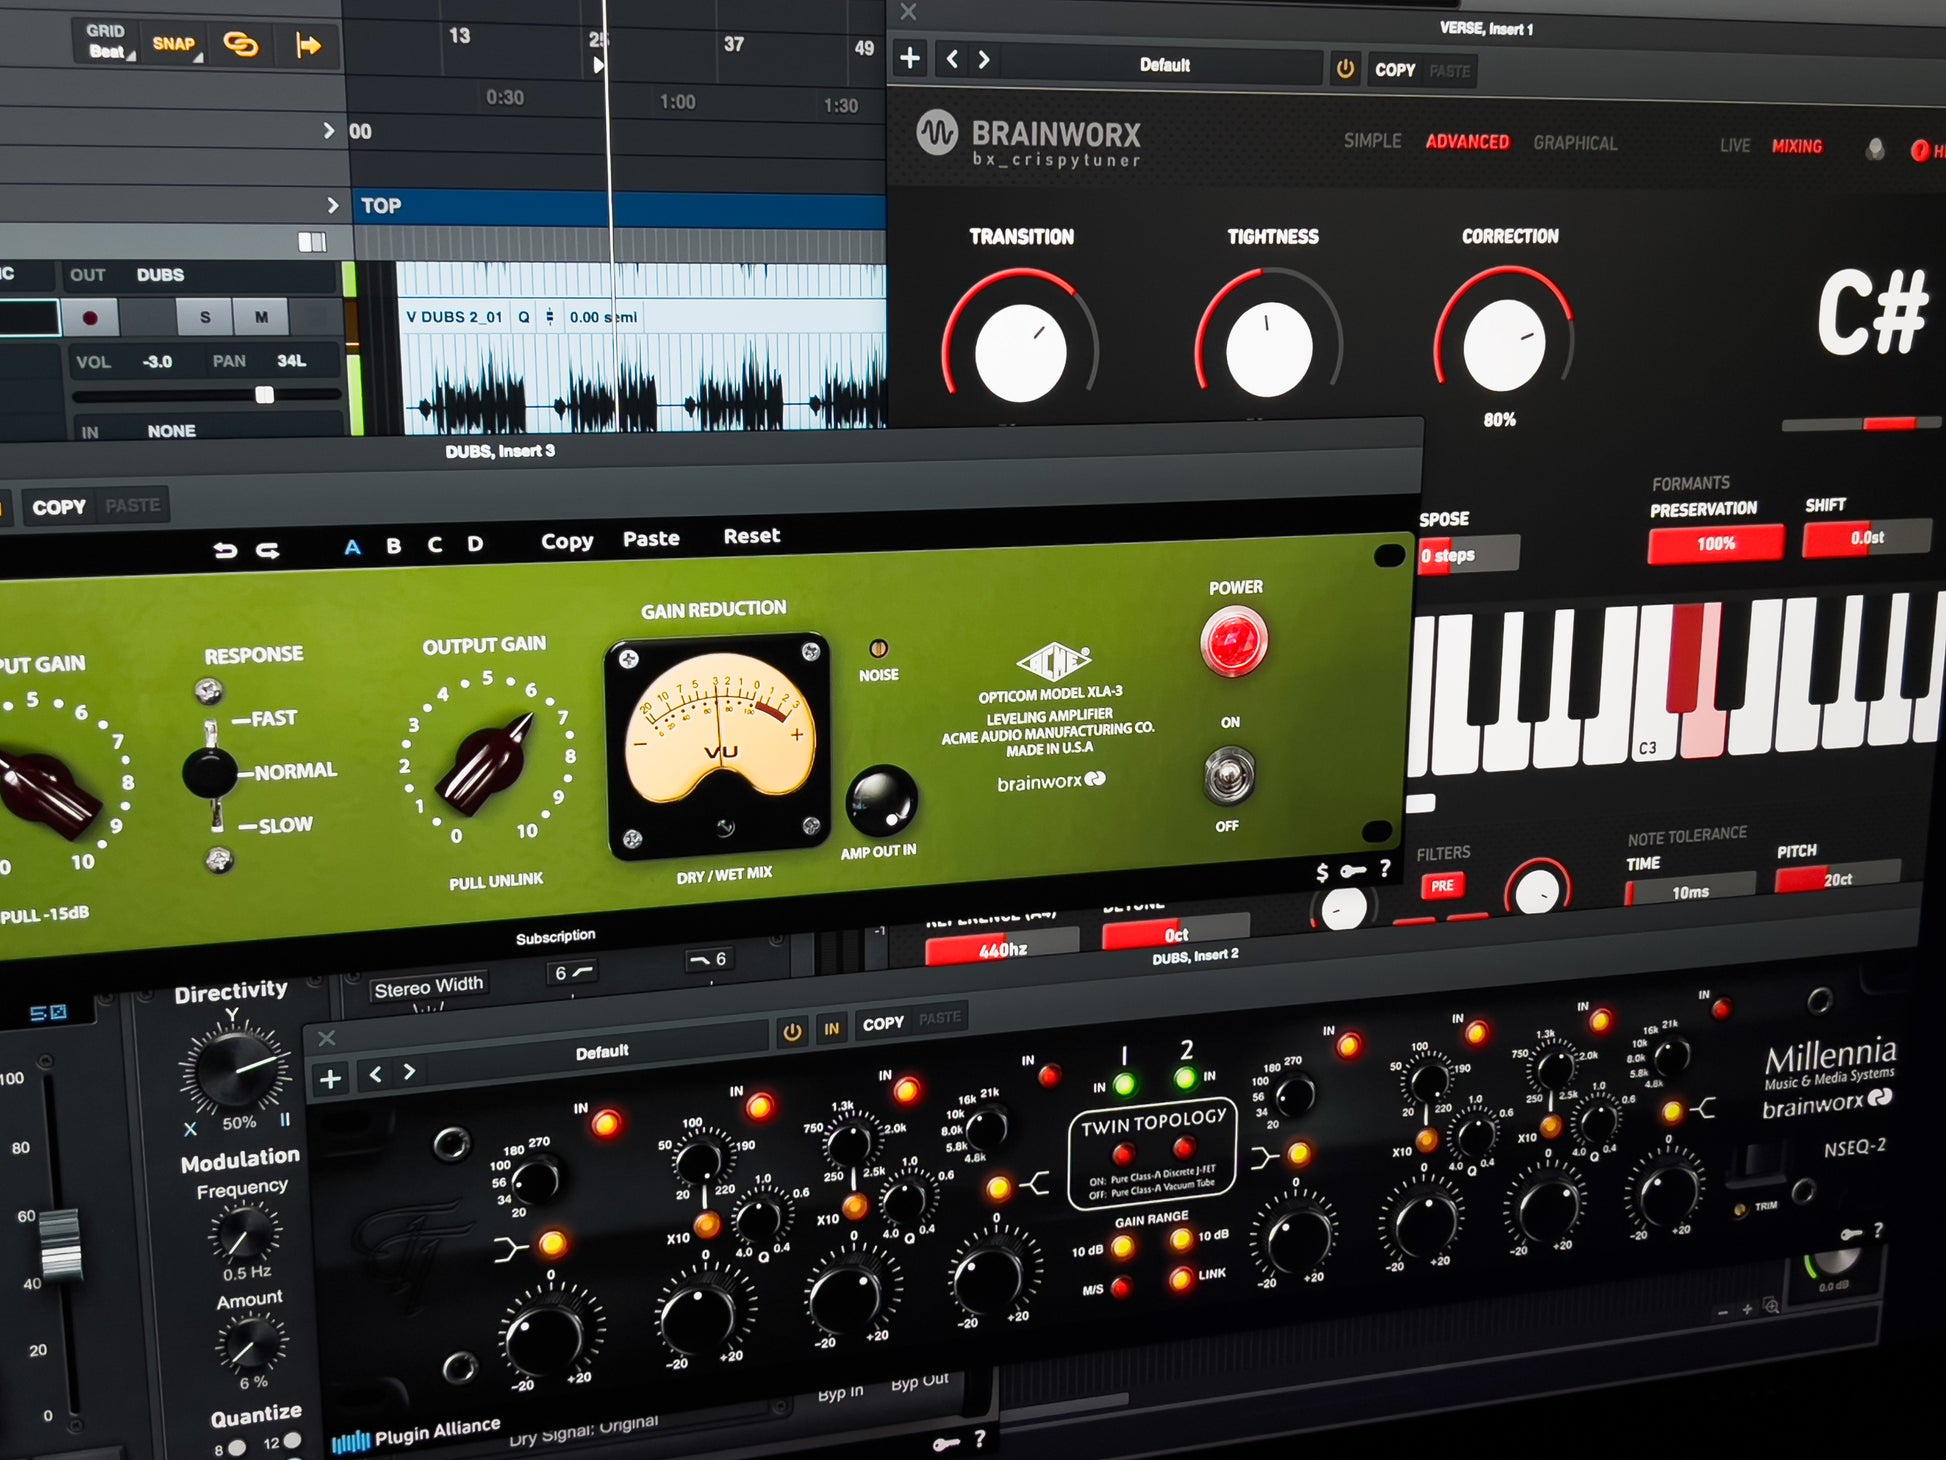Click the plus add-preset icon in the crispytuner header
Image resolution: width=1946 pixels, height=1460 pixels.
pos(909,58)
